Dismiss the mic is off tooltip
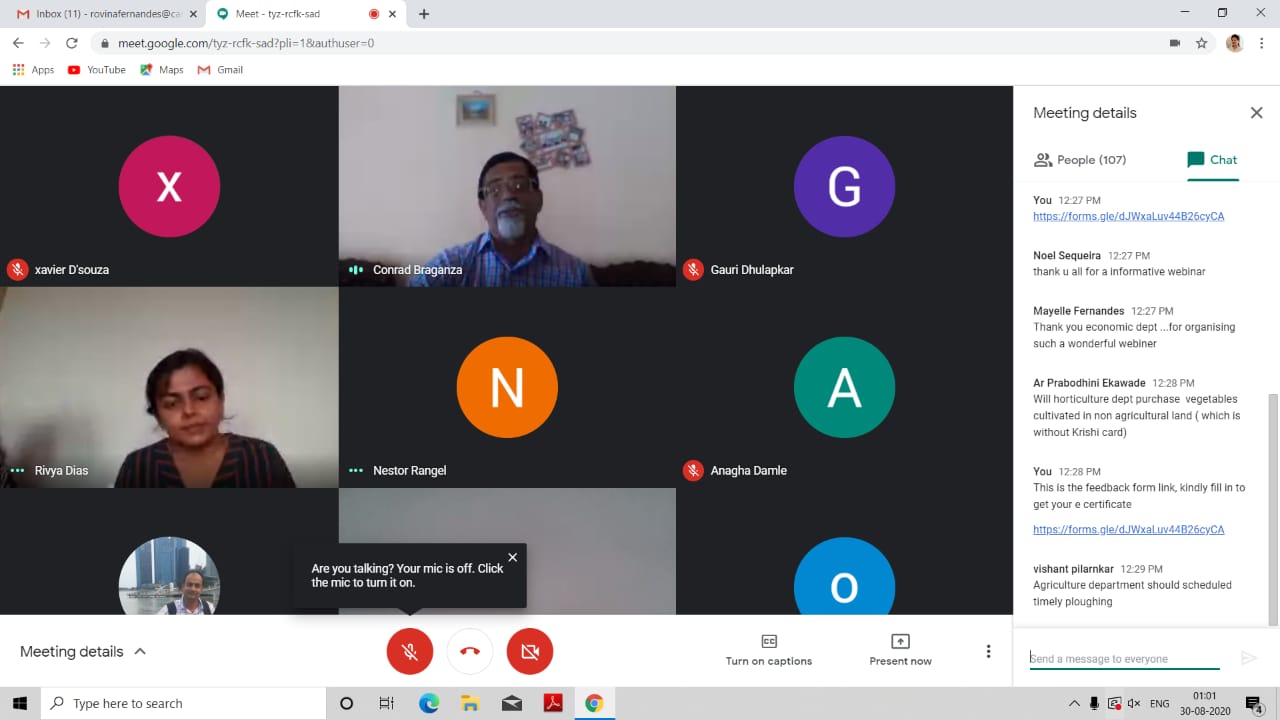This screenshot has width=1280, height=720. 512,557
